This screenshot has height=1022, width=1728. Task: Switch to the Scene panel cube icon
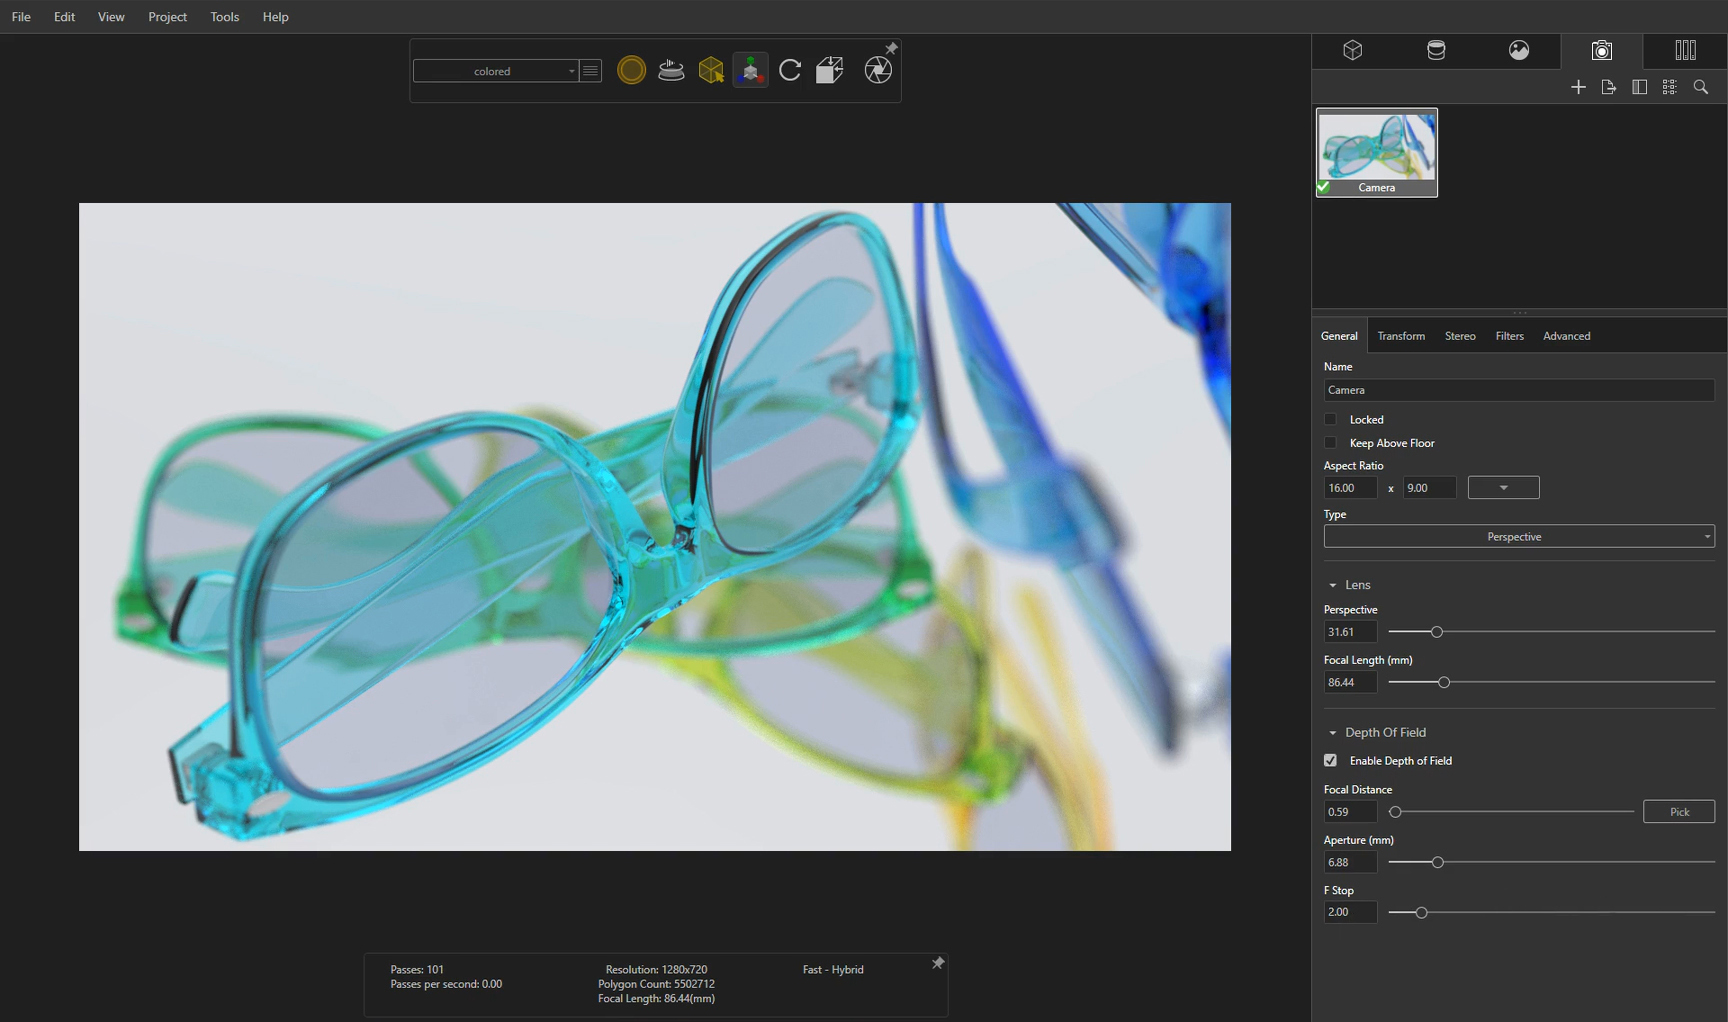1353,50
